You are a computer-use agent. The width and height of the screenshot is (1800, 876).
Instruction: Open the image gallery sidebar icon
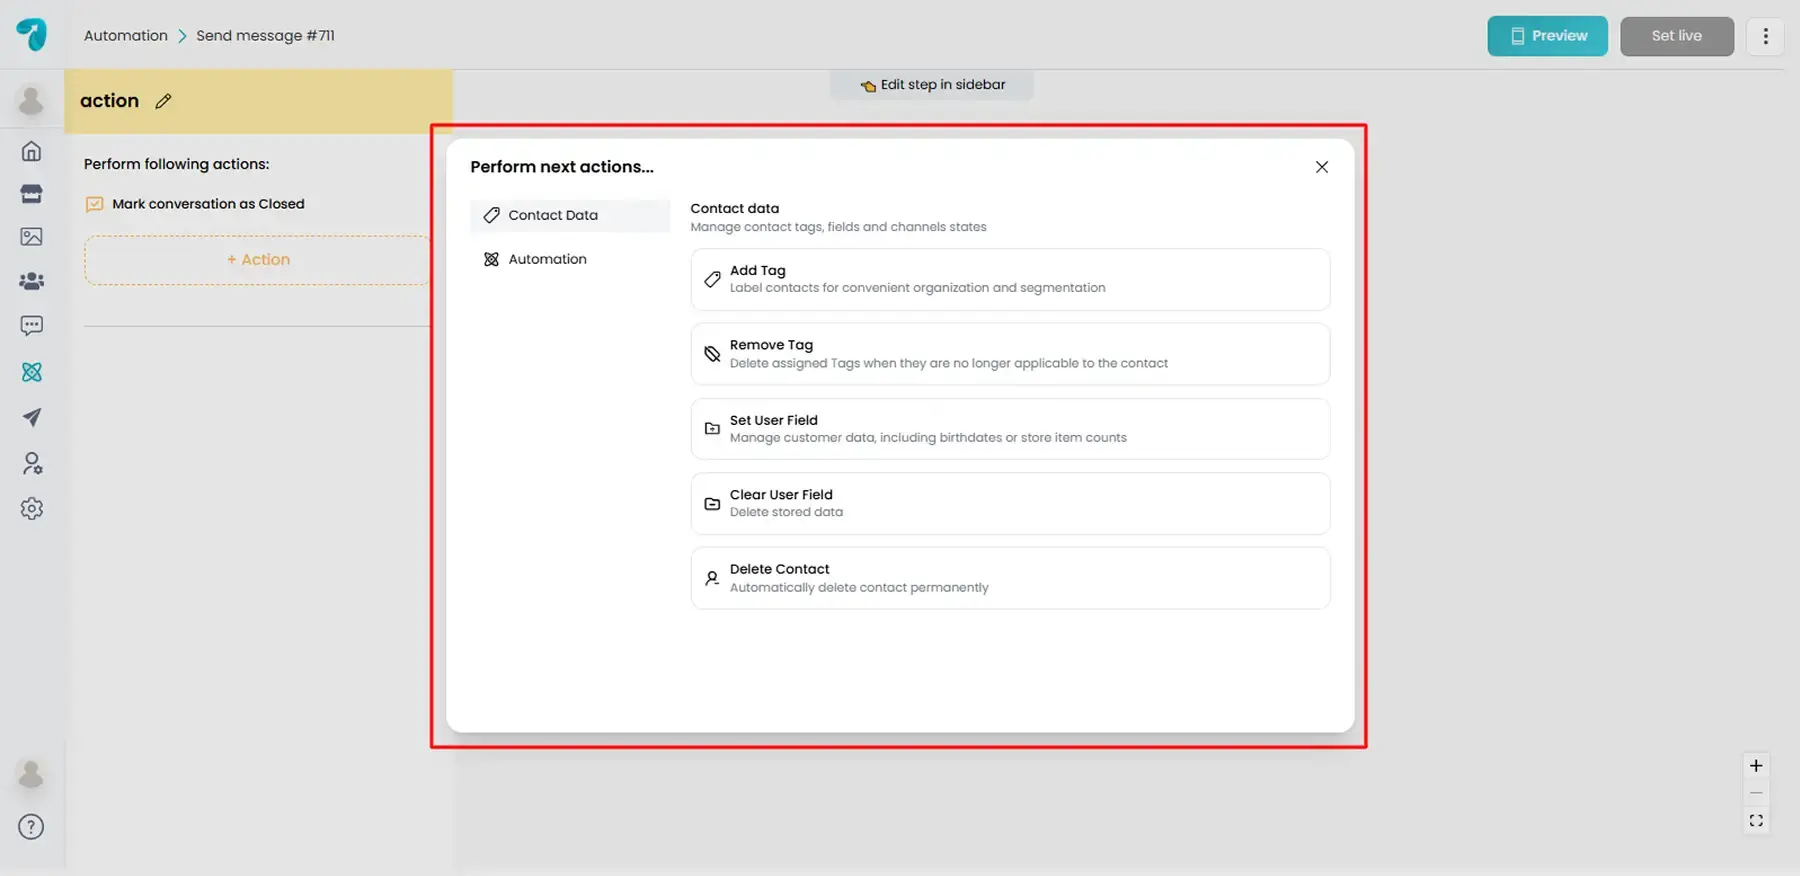32,237
